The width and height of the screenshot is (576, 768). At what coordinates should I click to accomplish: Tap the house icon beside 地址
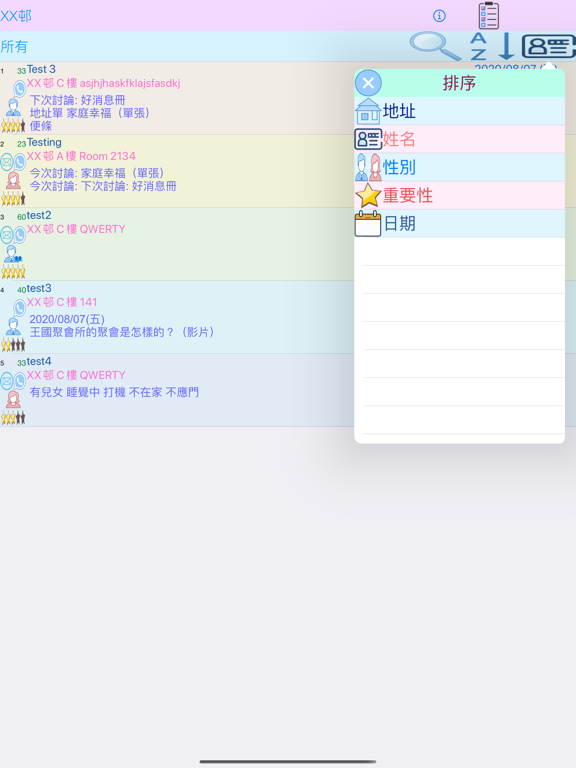tap(368, 111)
